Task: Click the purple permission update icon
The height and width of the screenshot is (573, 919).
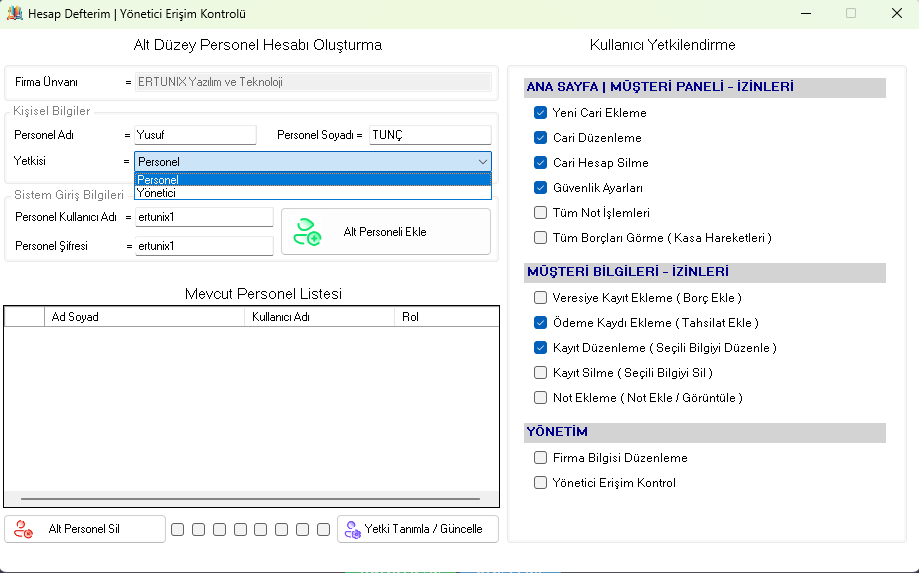Action: click(x=352, y=529)
